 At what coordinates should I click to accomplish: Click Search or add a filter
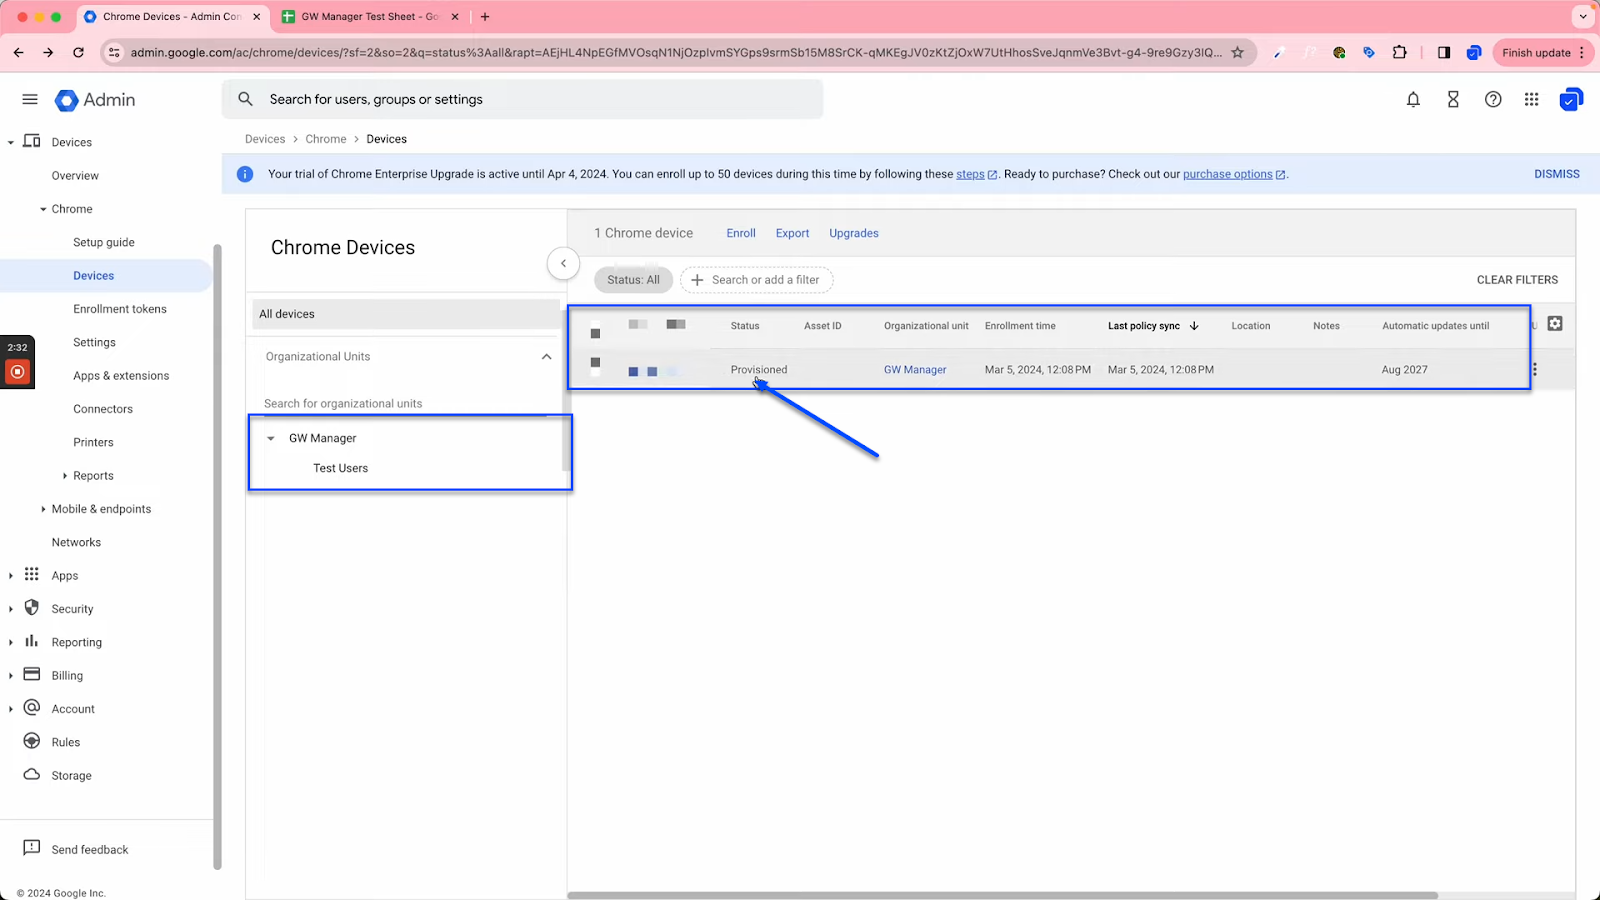(757, 280)
